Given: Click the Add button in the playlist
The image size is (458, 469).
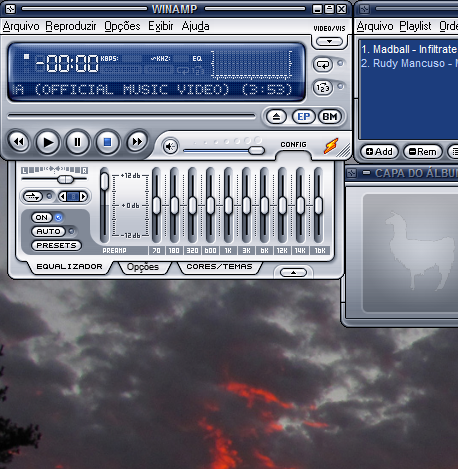Looking at the screenshot, I should [379, 152].
